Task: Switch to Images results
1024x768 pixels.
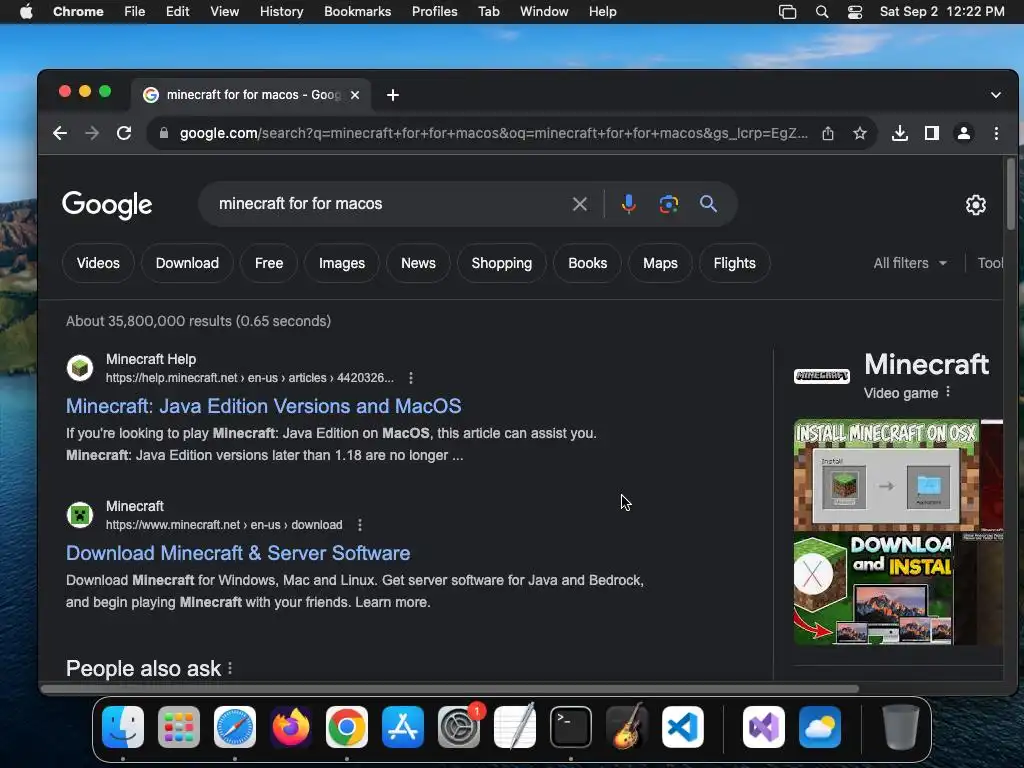Action: pyautogui.click(x=342, y=263)
